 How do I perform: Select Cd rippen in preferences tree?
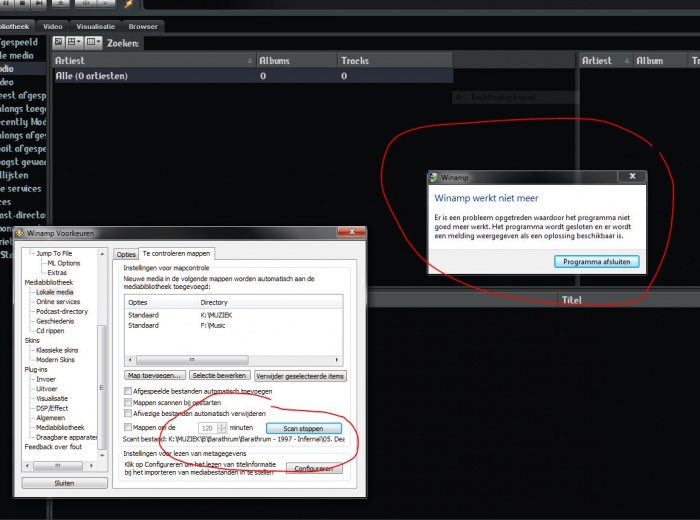click(x=50, y=331)
